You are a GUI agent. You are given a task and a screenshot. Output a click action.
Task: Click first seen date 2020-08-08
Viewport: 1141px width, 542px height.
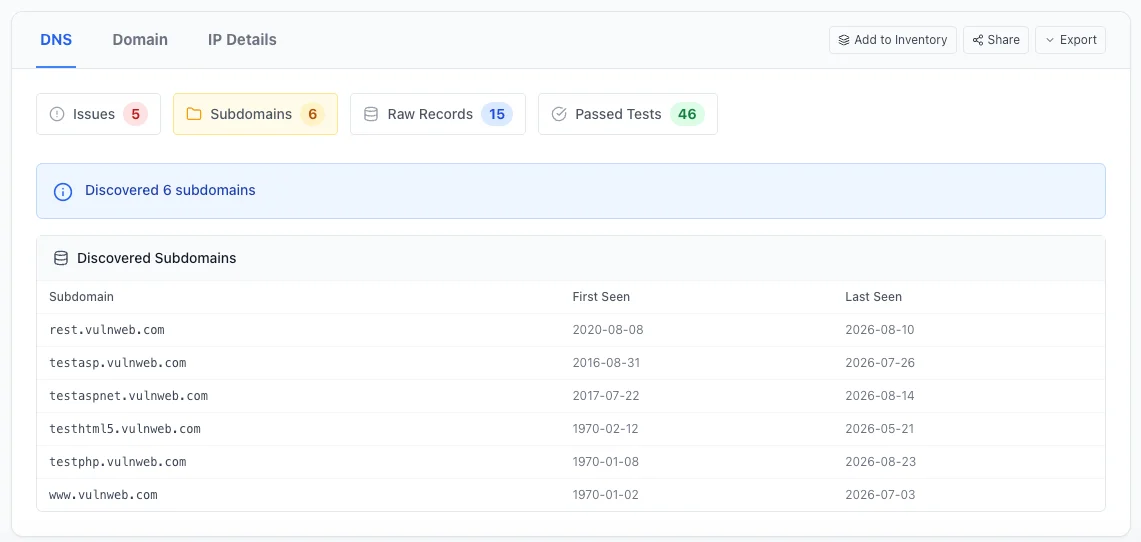tap(608, 330)
